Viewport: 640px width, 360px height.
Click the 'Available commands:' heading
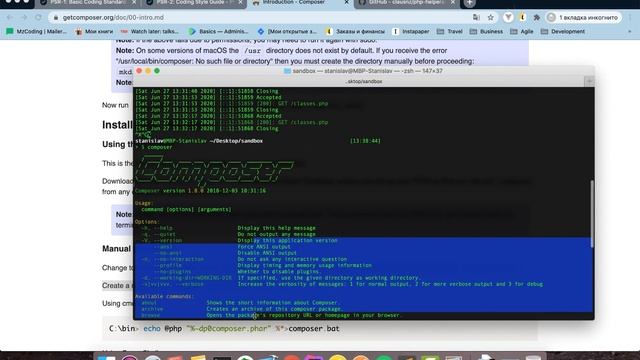164,296
